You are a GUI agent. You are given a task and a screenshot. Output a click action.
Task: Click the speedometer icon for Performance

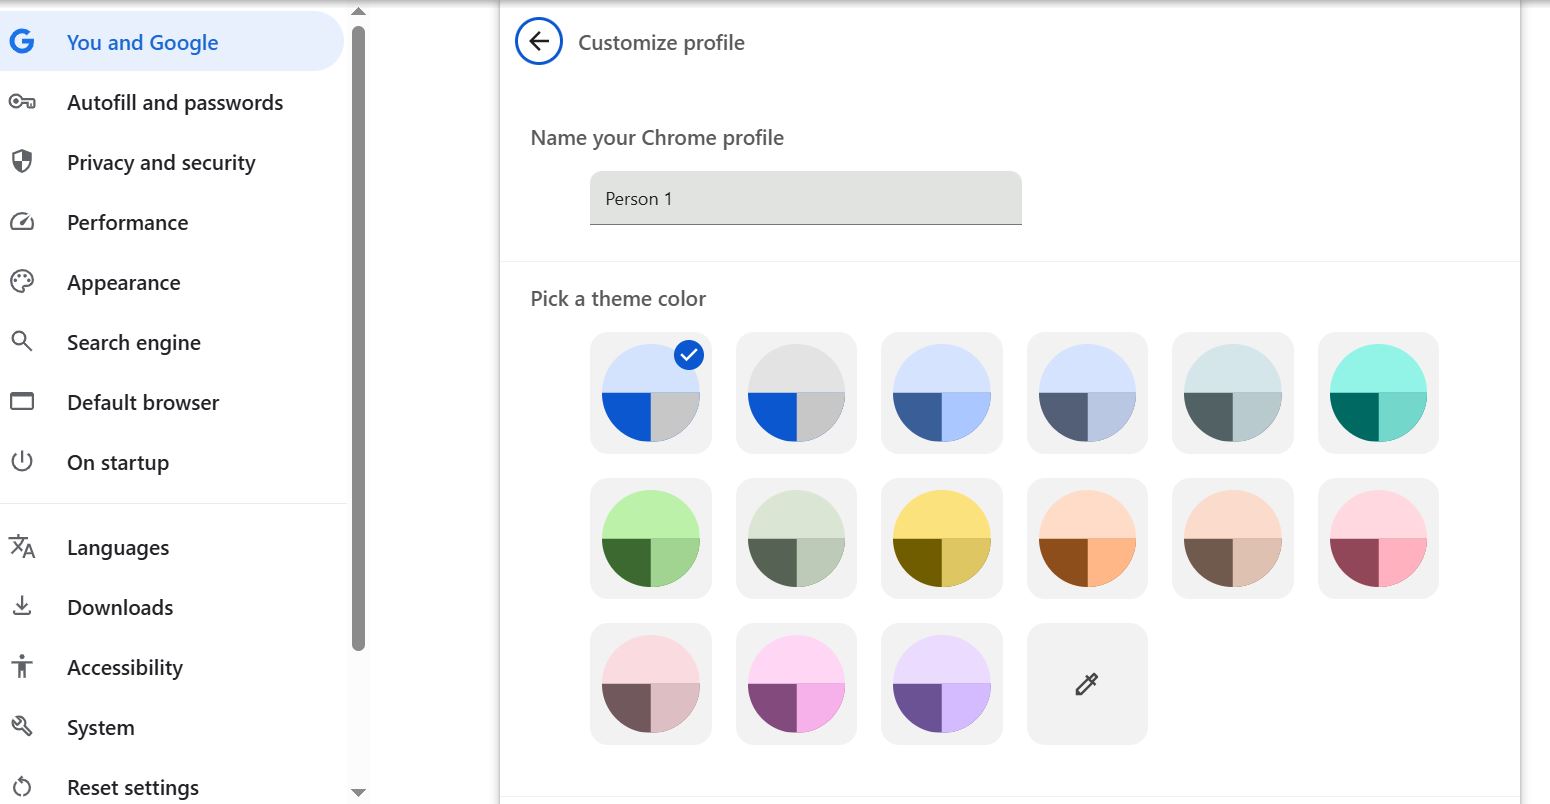(x=22, y=222)
